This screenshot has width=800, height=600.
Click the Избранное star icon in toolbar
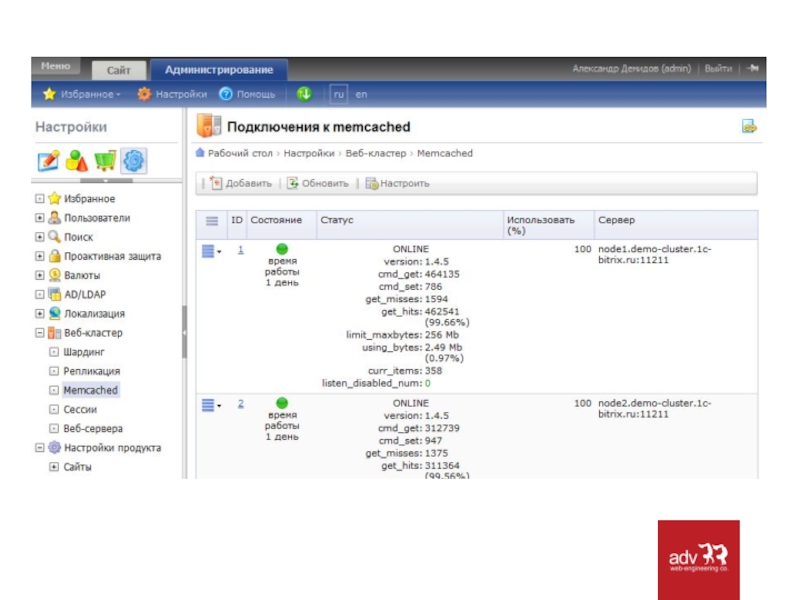(49, 94)
